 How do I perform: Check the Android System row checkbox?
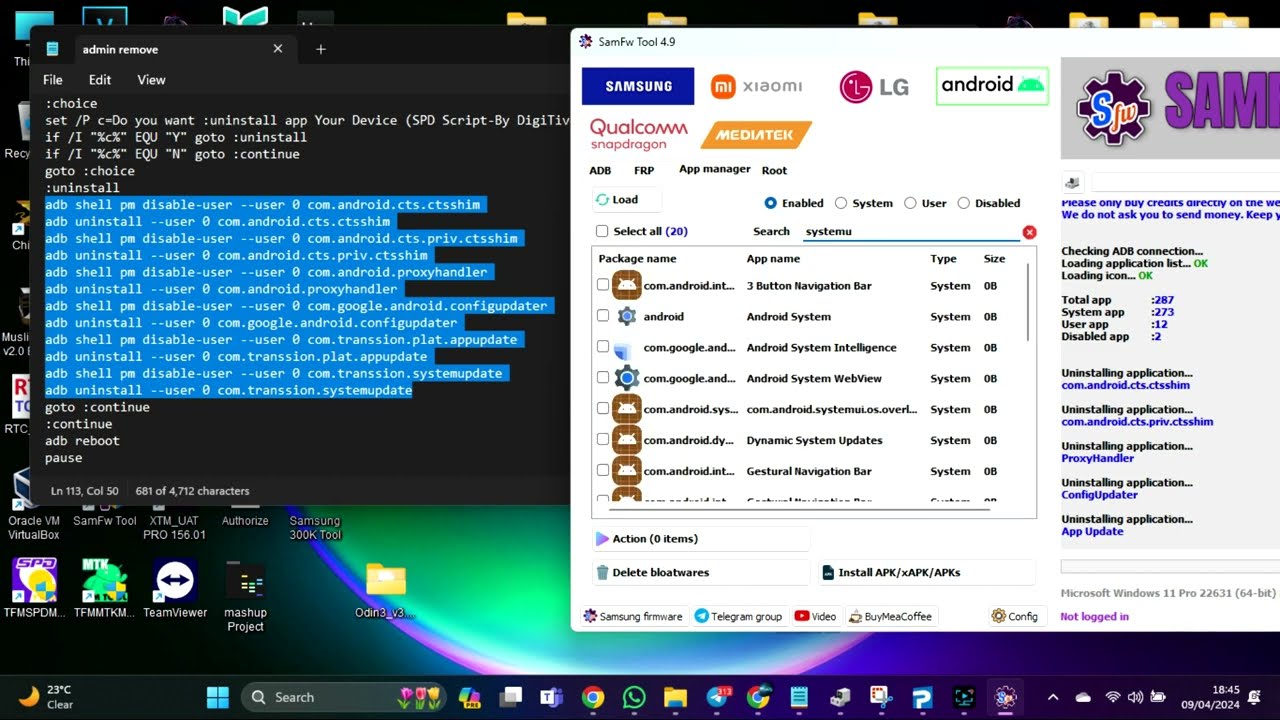[x=603, y=316]
